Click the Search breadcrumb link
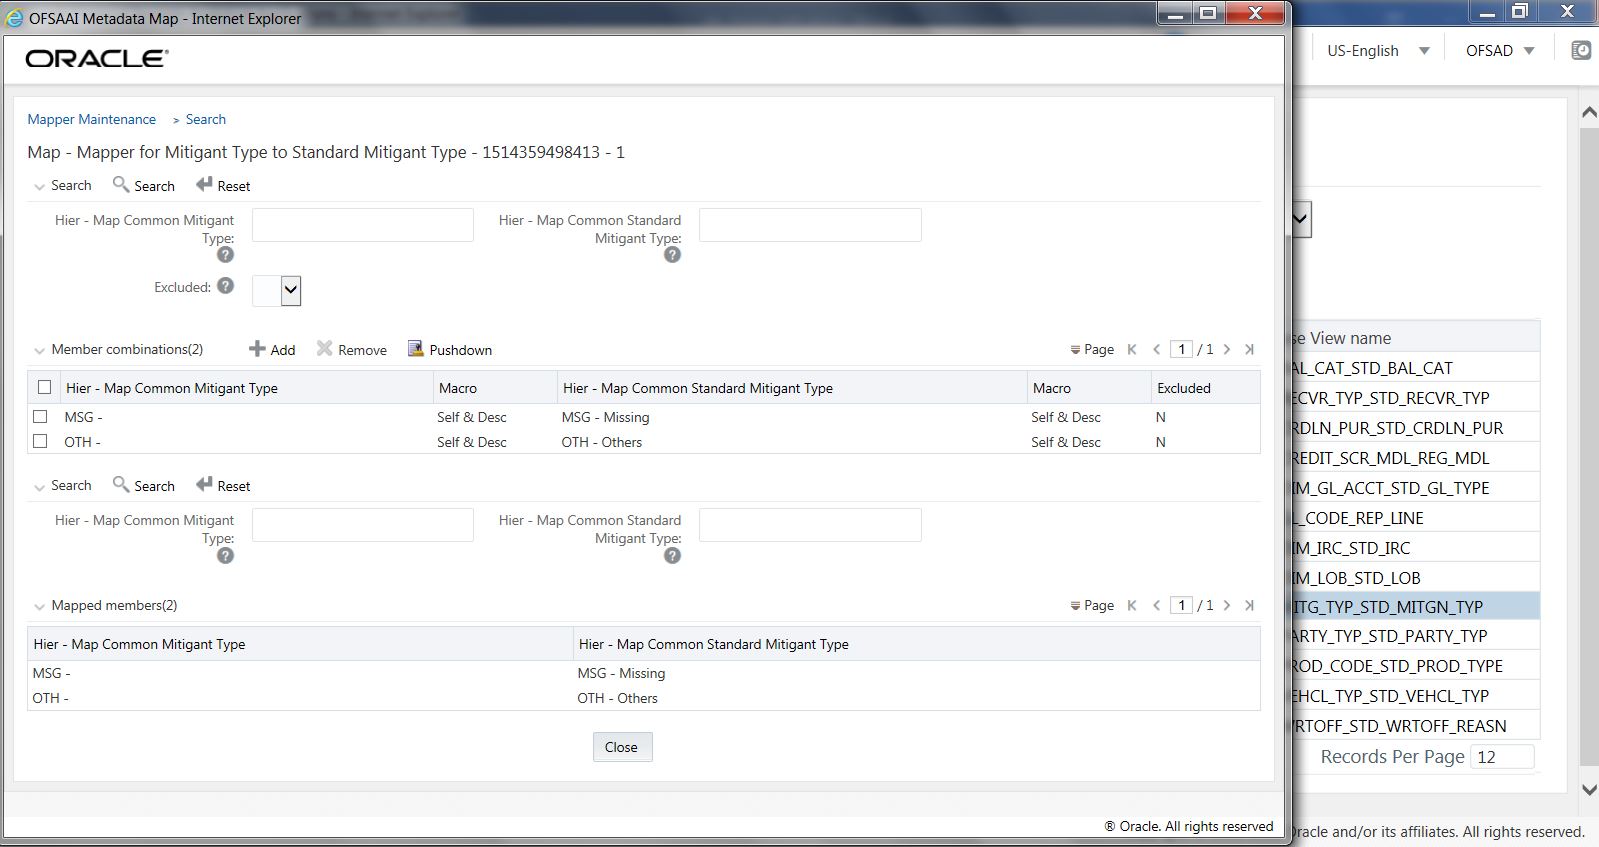This screenshot has height=847, width=1599. point(206,119)
